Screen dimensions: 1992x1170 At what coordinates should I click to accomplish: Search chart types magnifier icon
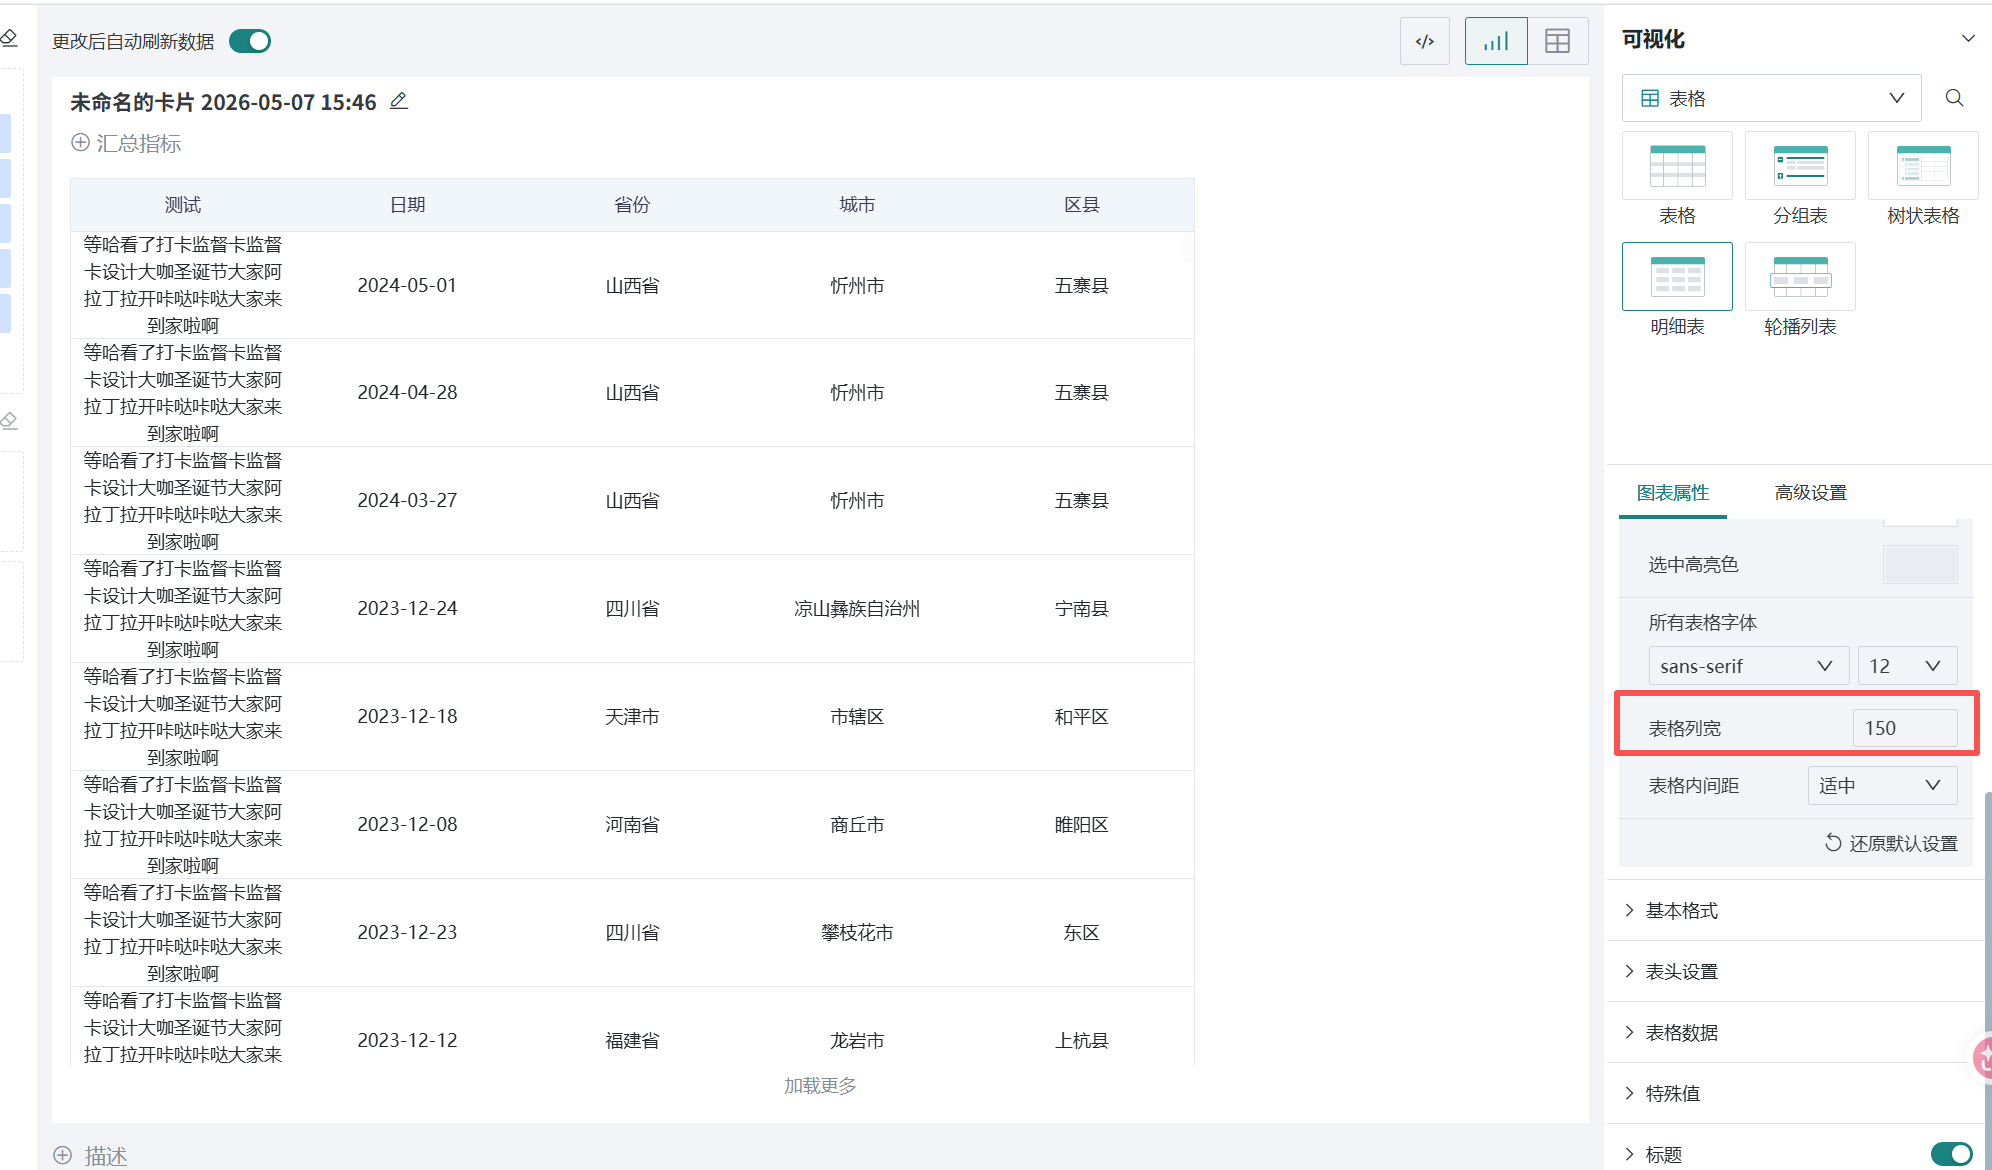pos(1954,98)
